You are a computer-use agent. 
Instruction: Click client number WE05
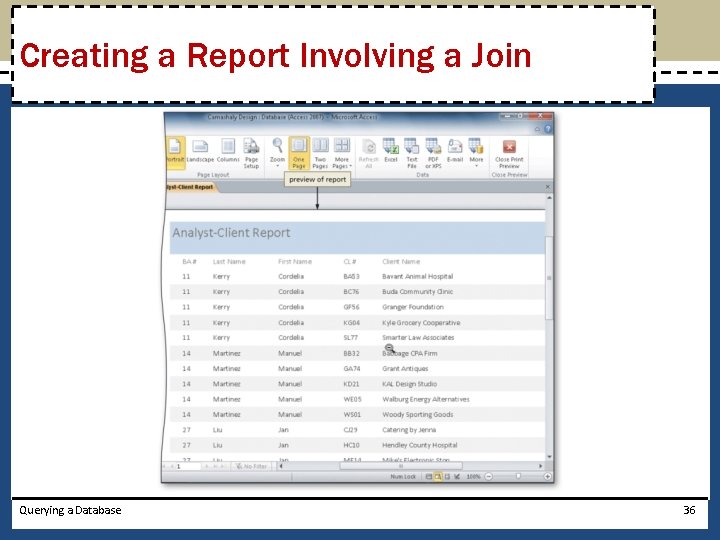[x=352, y=399]
